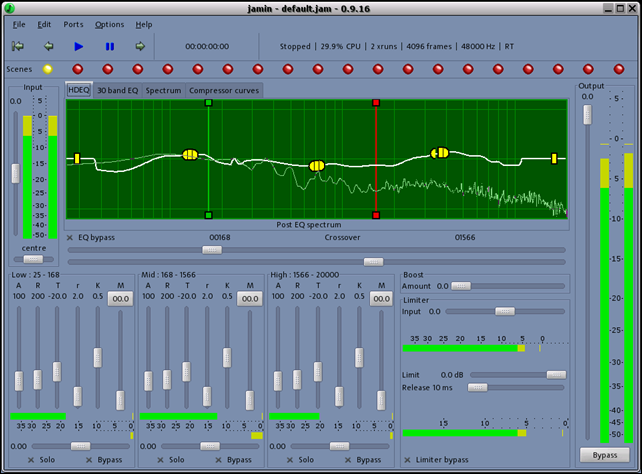Click the Play transport button
Viewport: 642px width, 474px height.
pos(79,46)
